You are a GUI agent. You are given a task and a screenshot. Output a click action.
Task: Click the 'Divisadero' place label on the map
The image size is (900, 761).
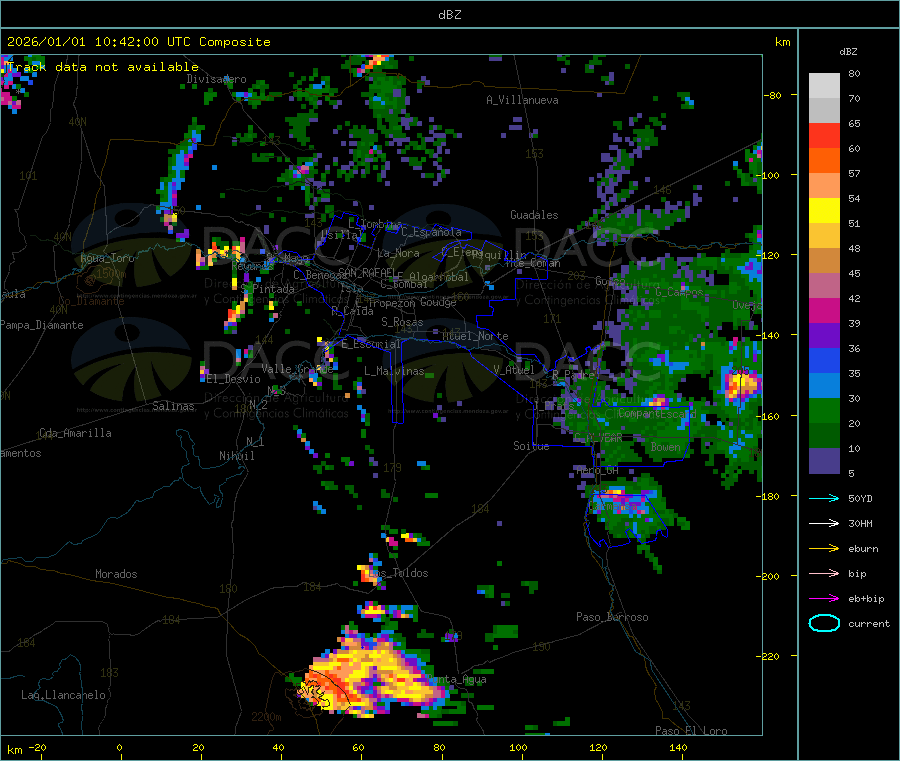[216, 79]
